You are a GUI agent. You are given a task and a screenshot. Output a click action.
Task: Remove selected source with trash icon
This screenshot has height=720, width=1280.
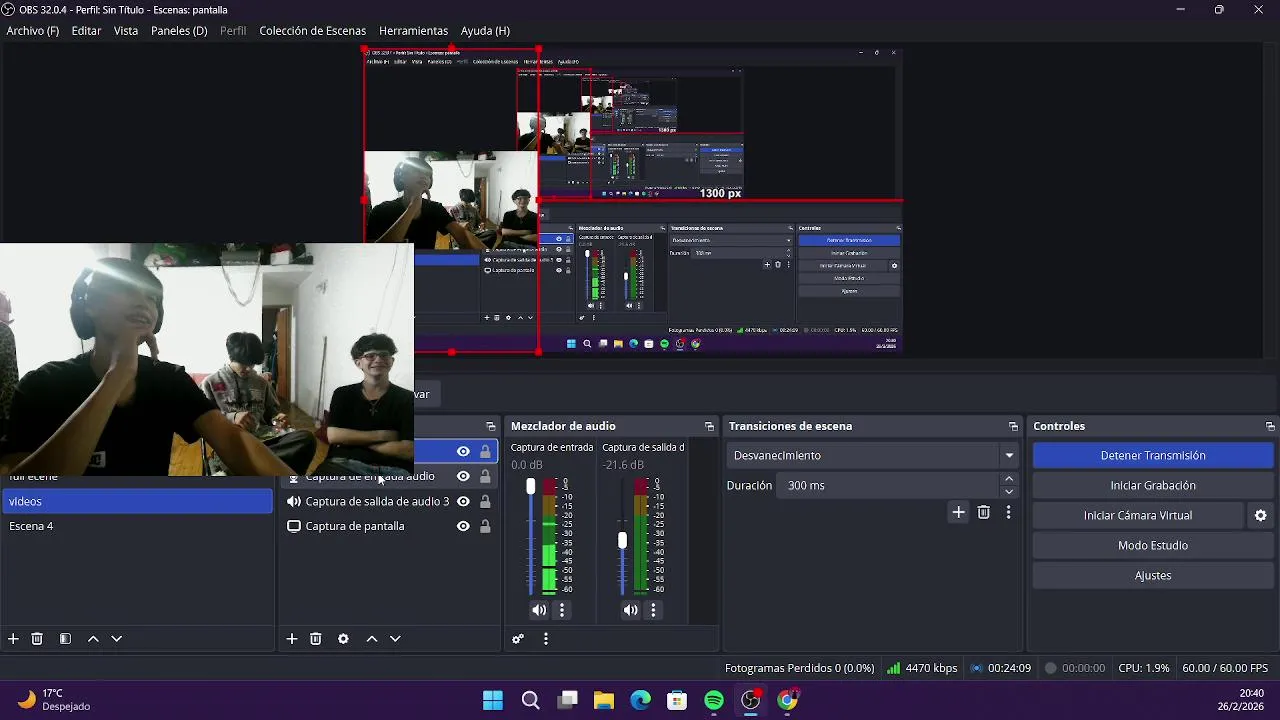pyautogui.click(x=316, y=639)
